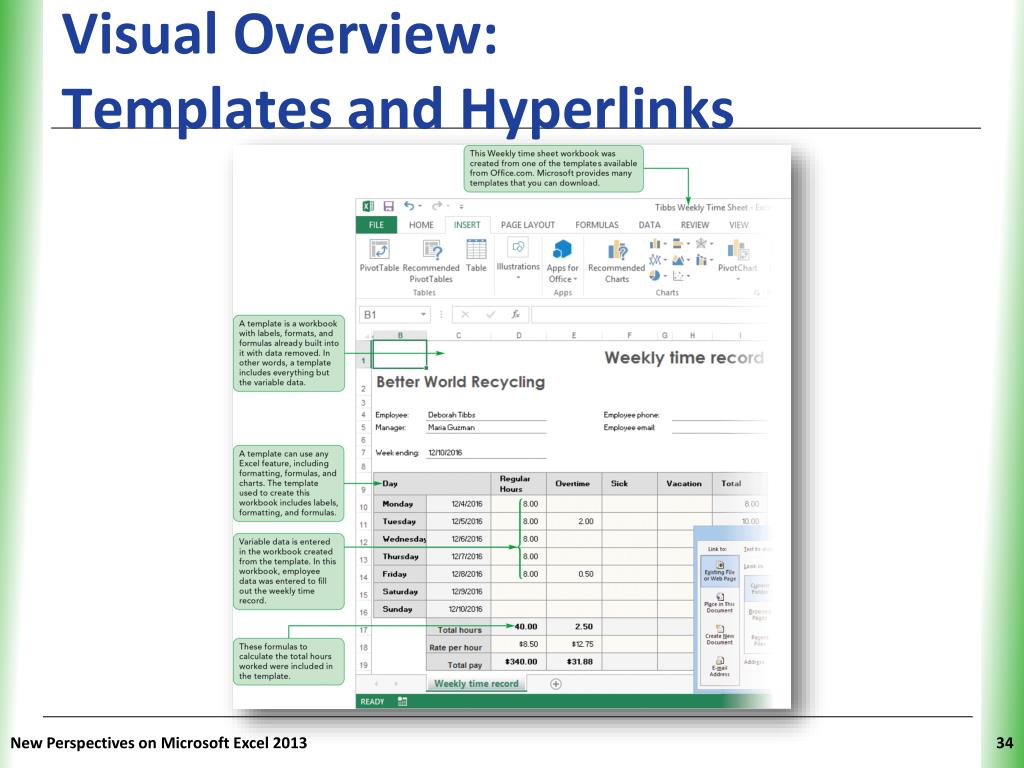Open the Name Box dropdown arrow
The image size is (1024, 768).
click(423, 315)
